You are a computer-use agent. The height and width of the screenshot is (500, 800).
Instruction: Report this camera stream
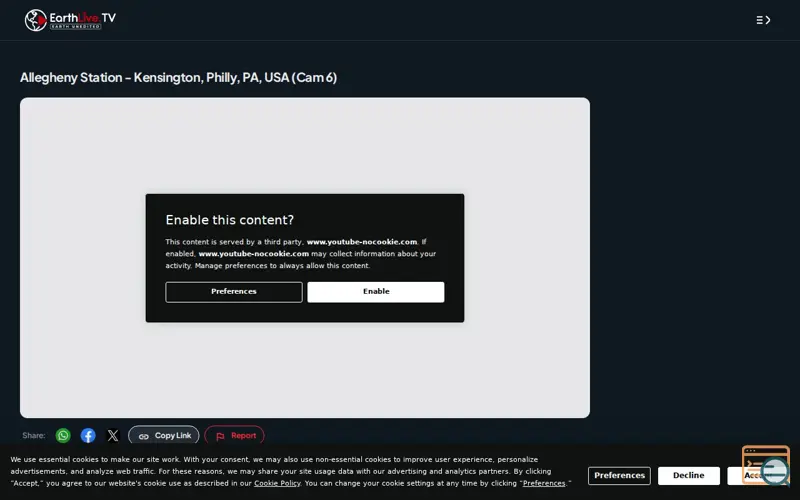235,435
